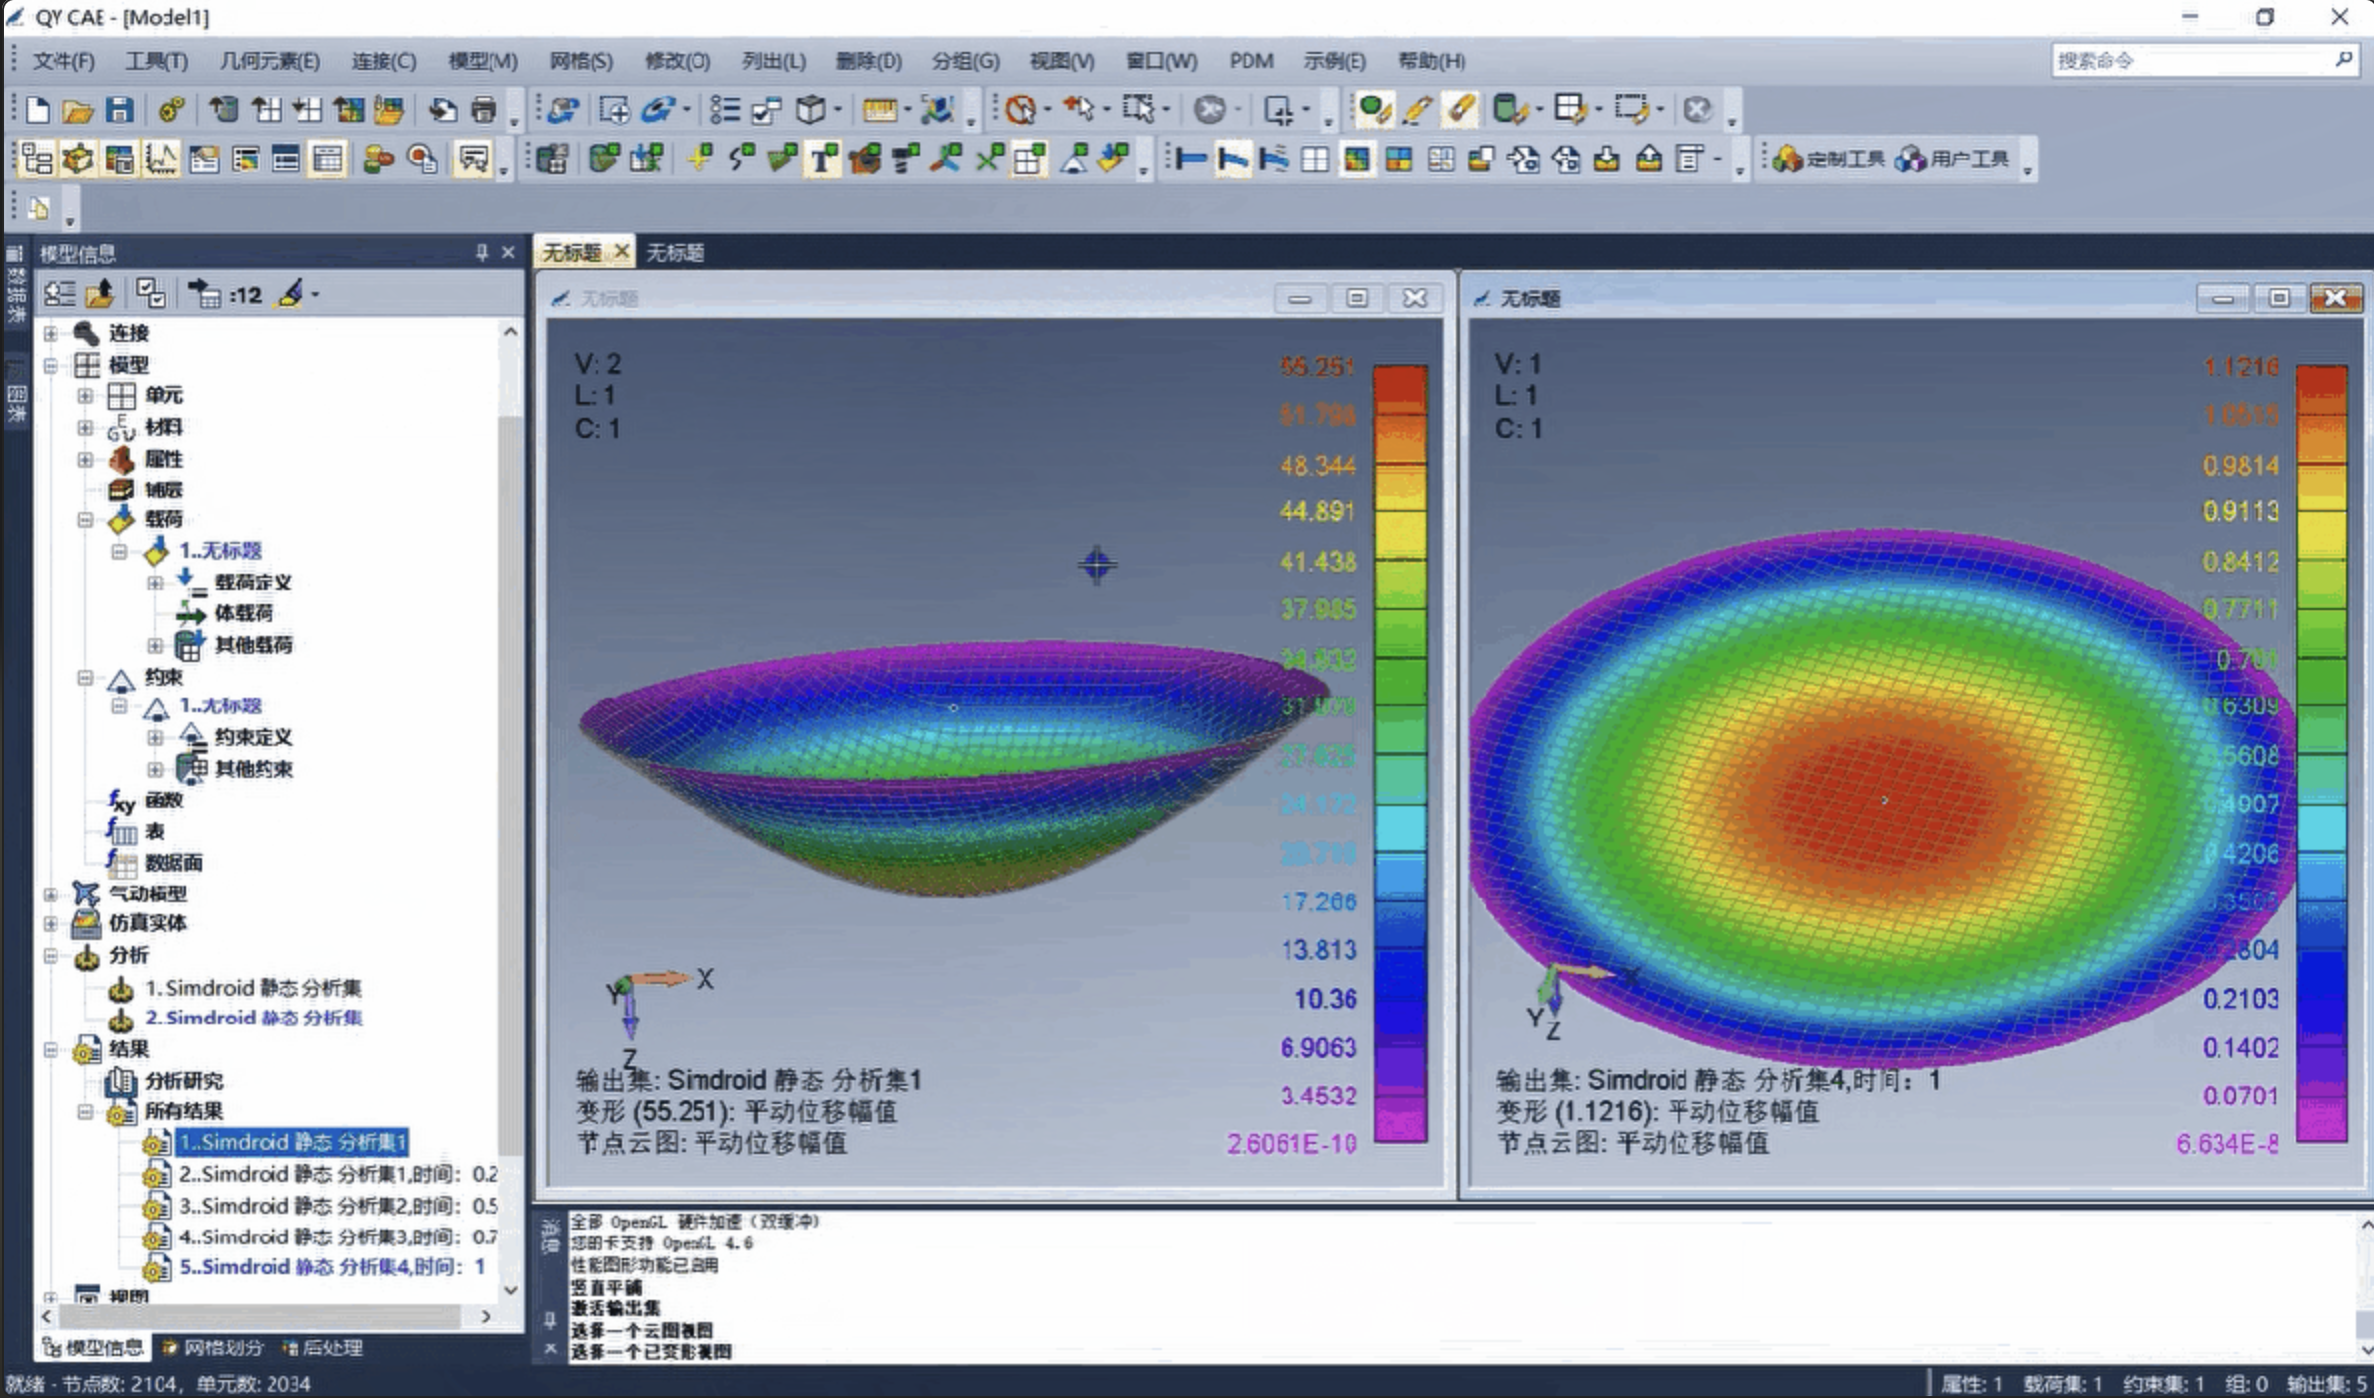Click the Print toolbar icon
Screen dimensions: 2374x1398
pyautogui.click(x=484, y=110)
